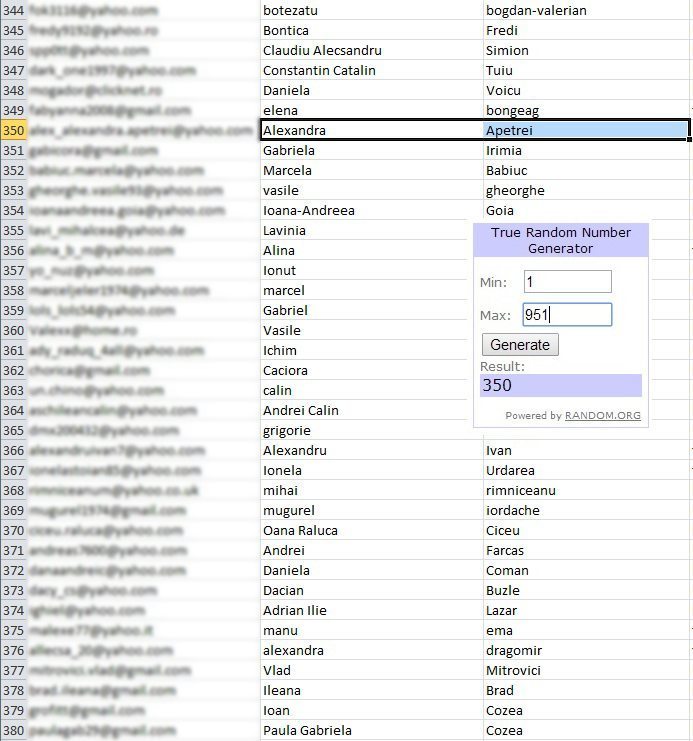The height and width of the screenshot is (741, 693).
Task: Select the Lazar cell
Action: 586,611
